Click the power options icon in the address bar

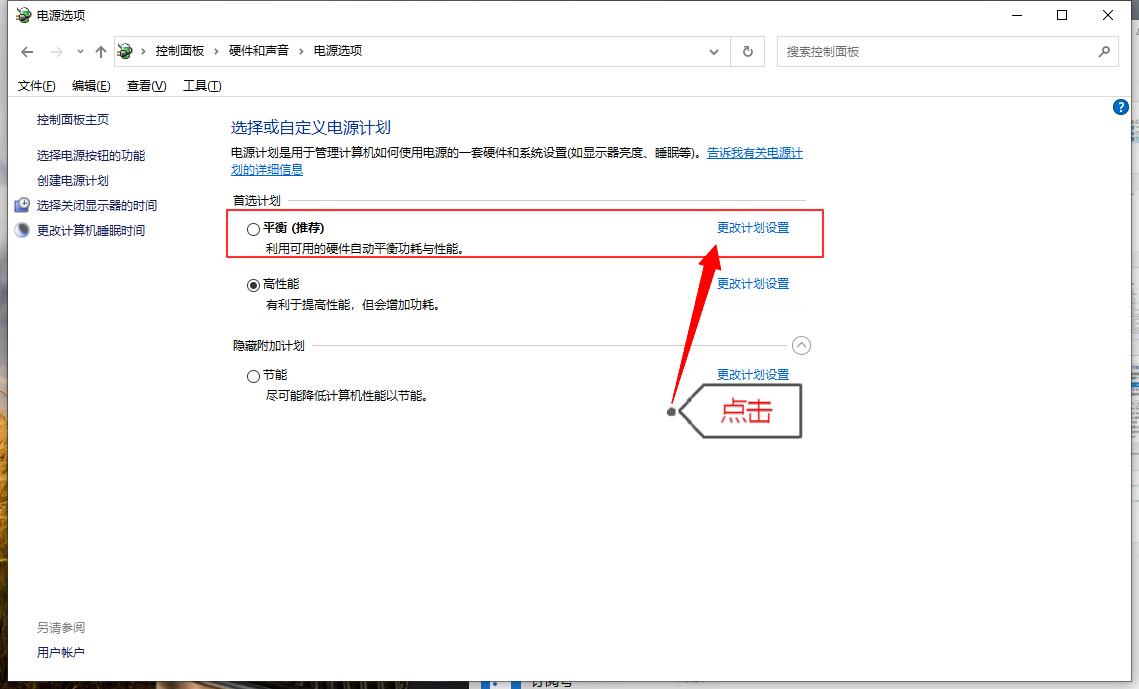124,51
